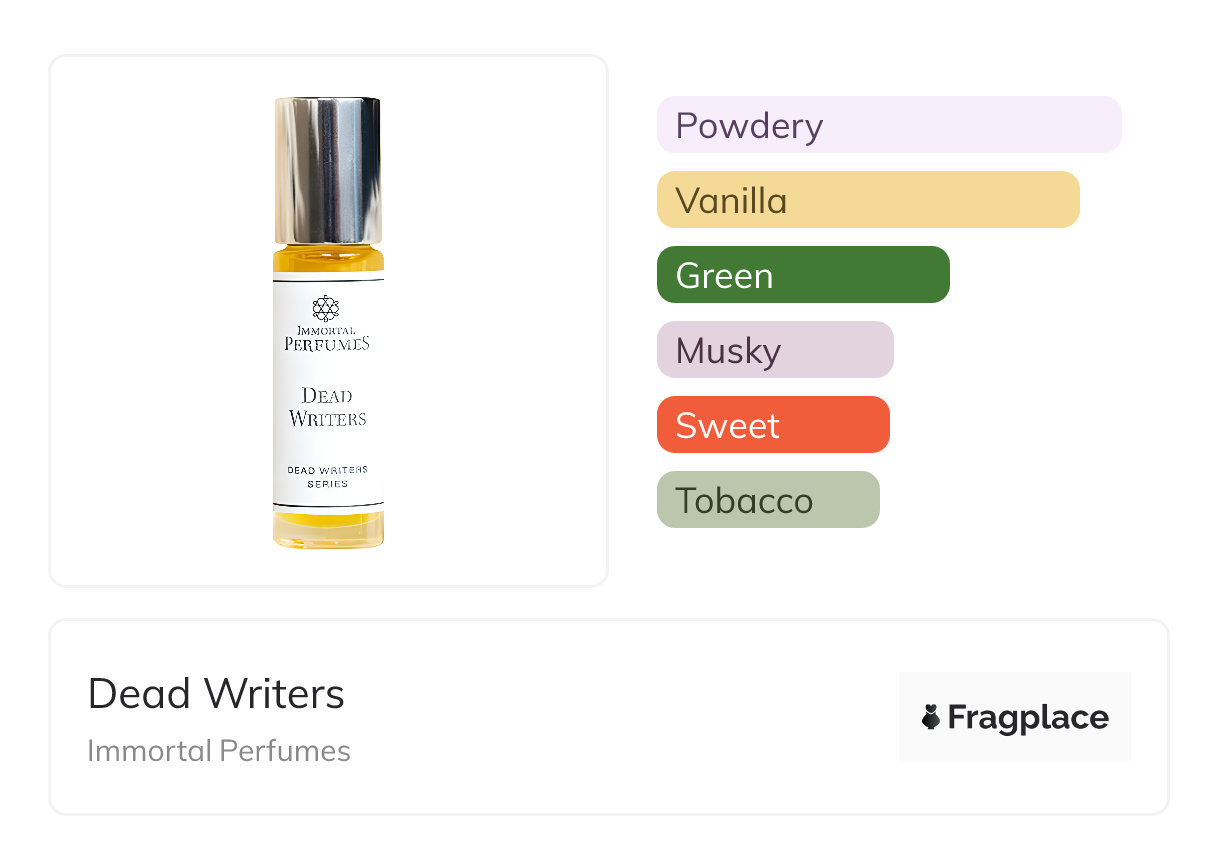This screenshot has height=864, width=1218.
Task: Click the Immortal Perfumes emblem on the bottle label
Action: (326, 308)
